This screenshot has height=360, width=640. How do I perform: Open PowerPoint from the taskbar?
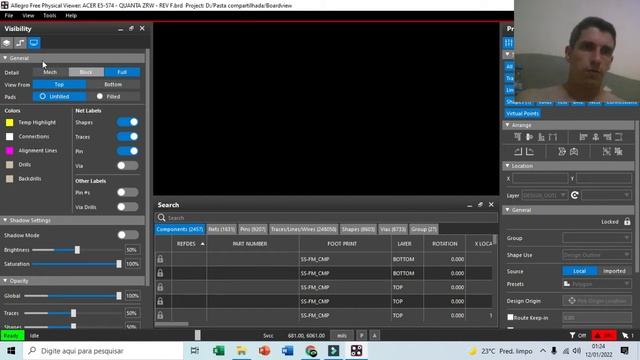tap(264, 351)
